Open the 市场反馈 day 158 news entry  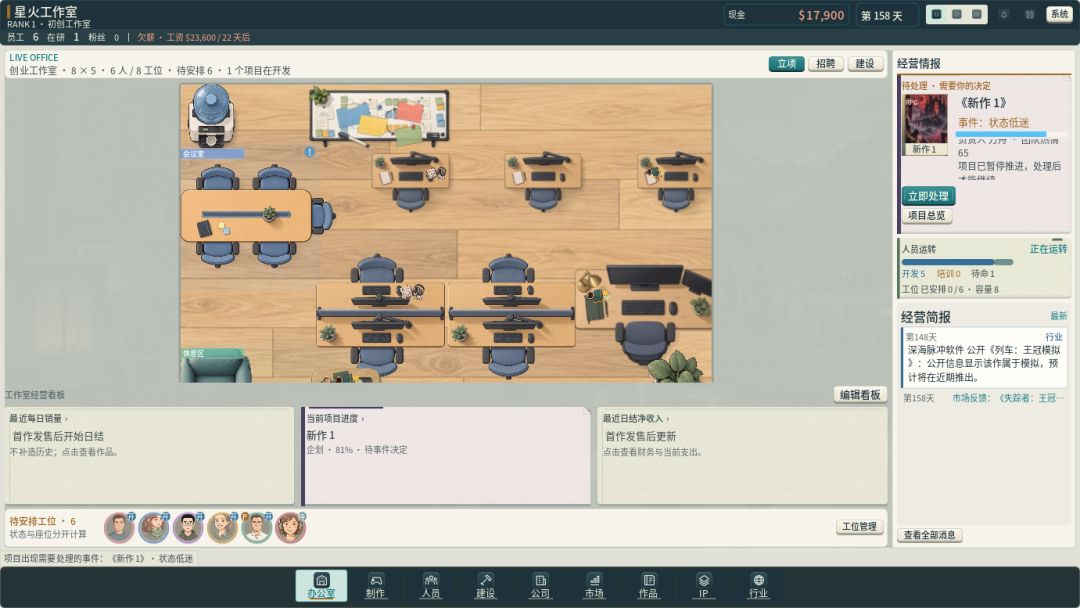984,398
